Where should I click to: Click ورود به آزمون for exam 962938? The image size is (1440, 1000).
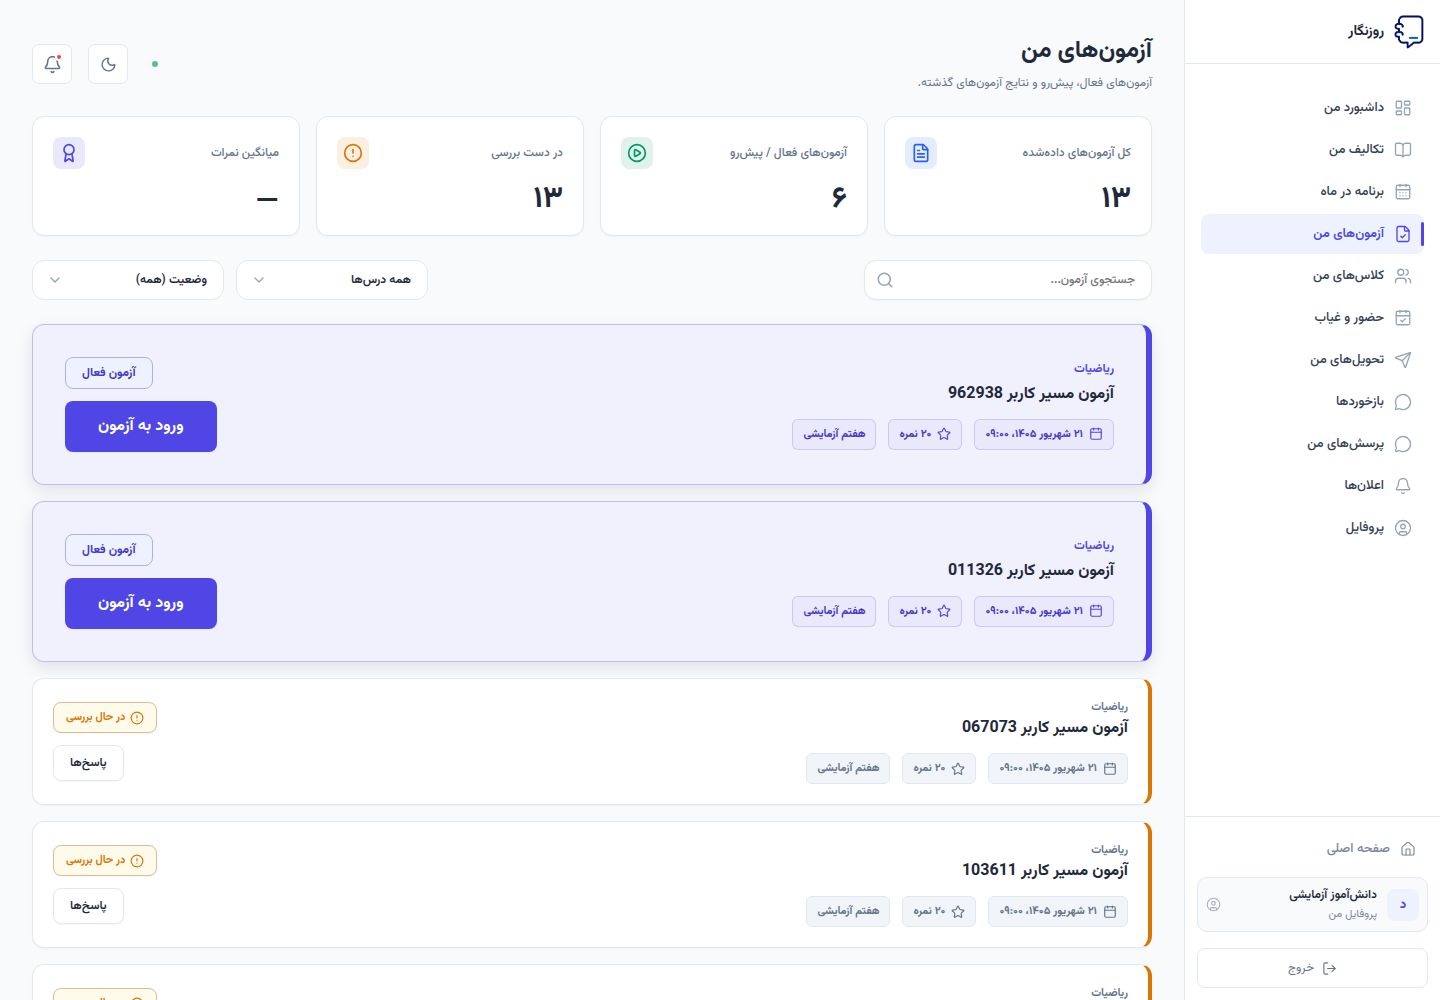tap(141, 426)
